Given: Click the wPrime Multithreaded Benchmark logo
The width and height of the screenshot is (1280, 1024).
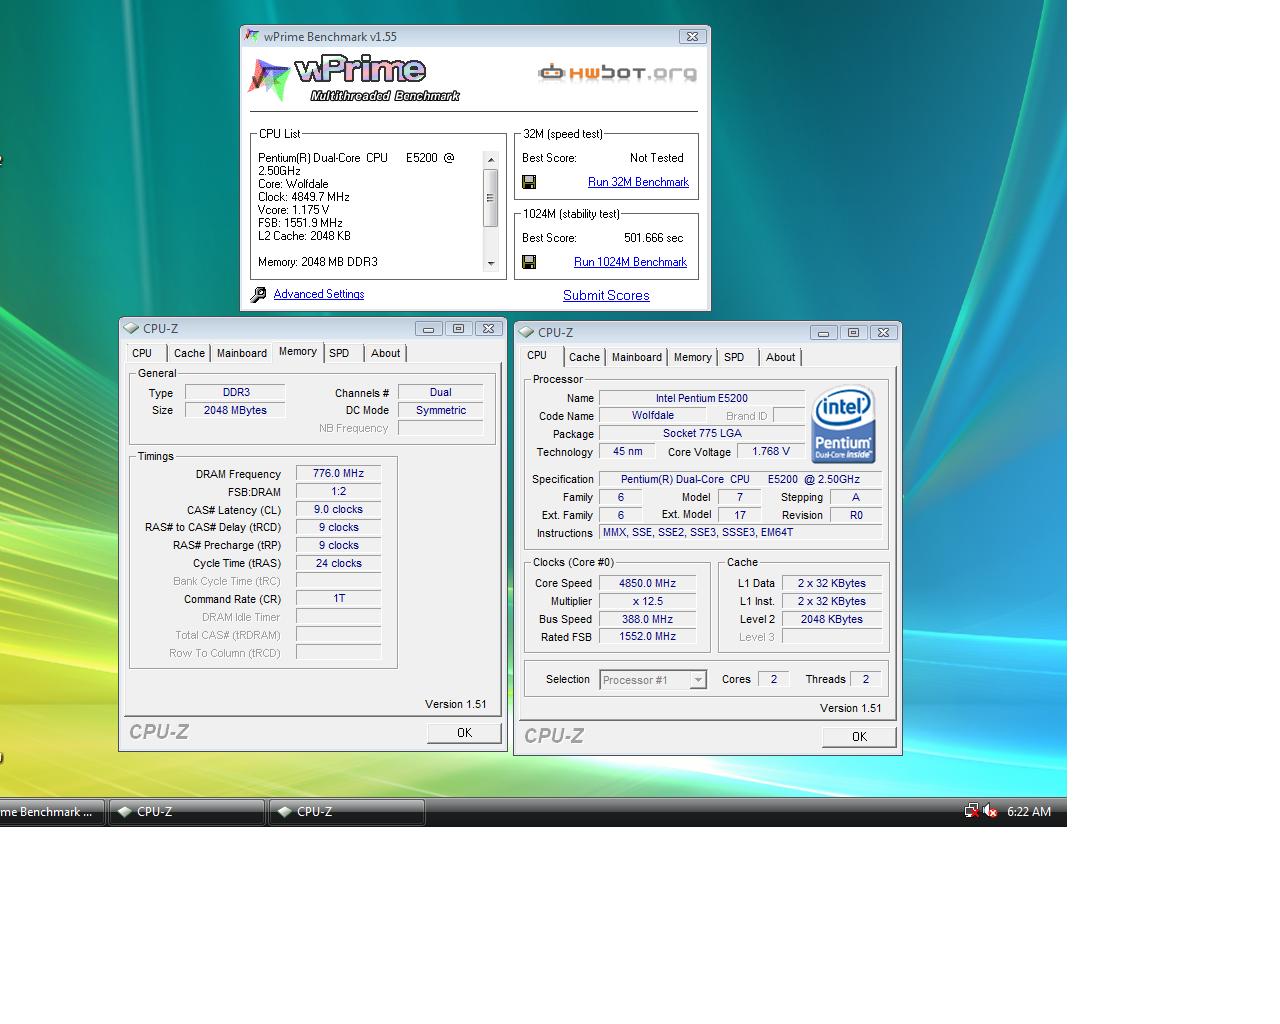Looking at the screenshot, I should (x=354, y=79).
